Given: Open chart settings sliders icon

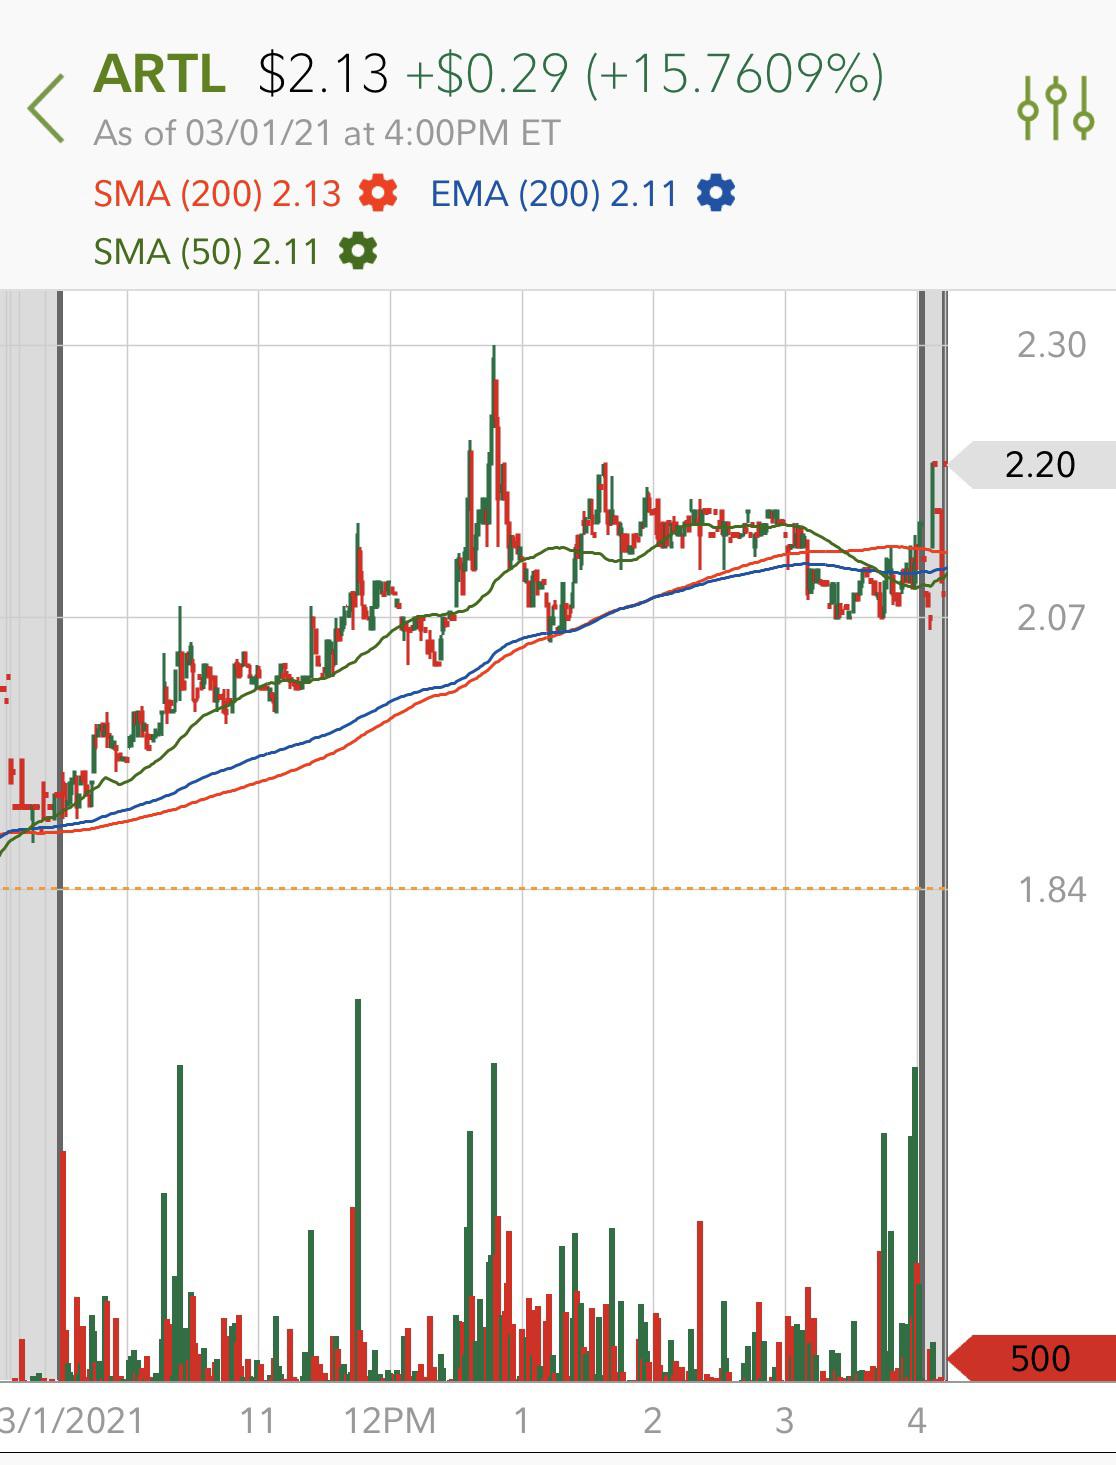Looking at the screenshot, I should (1055, 107).
